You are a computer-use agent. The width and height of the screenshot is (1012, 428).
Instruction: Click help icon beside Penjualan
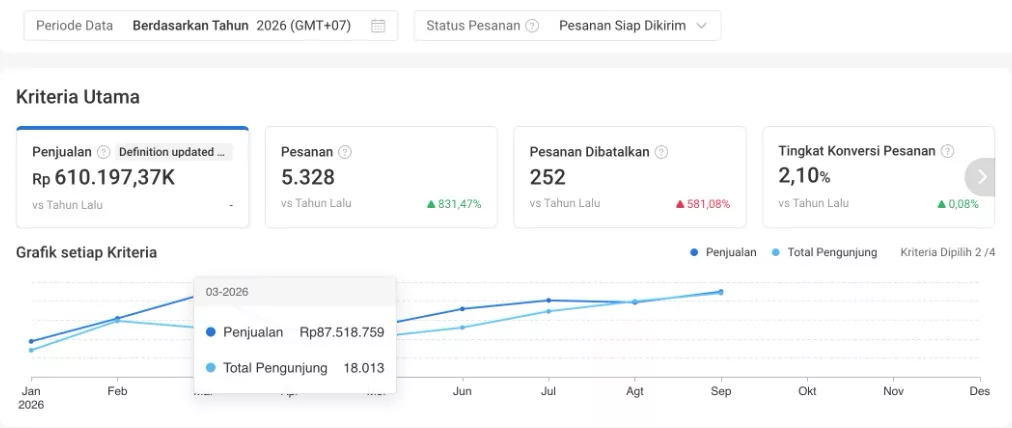pyautogui.click(x=103, y=152)
